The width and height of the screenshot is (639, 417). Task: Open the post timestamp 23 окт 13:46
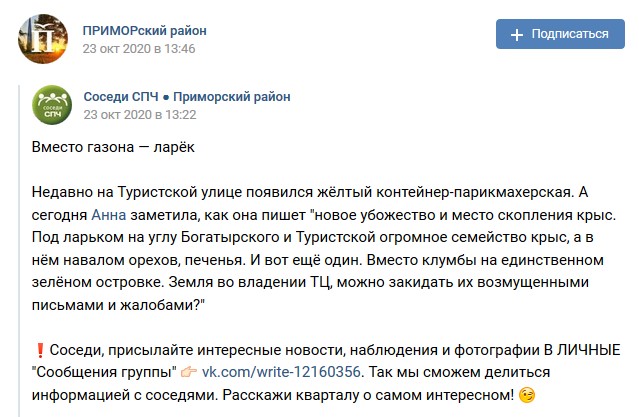point(139,49)
